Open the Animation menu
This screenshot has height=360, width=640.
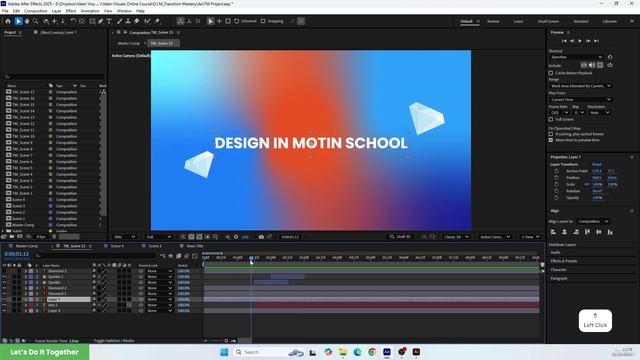(x=90, y=11)
